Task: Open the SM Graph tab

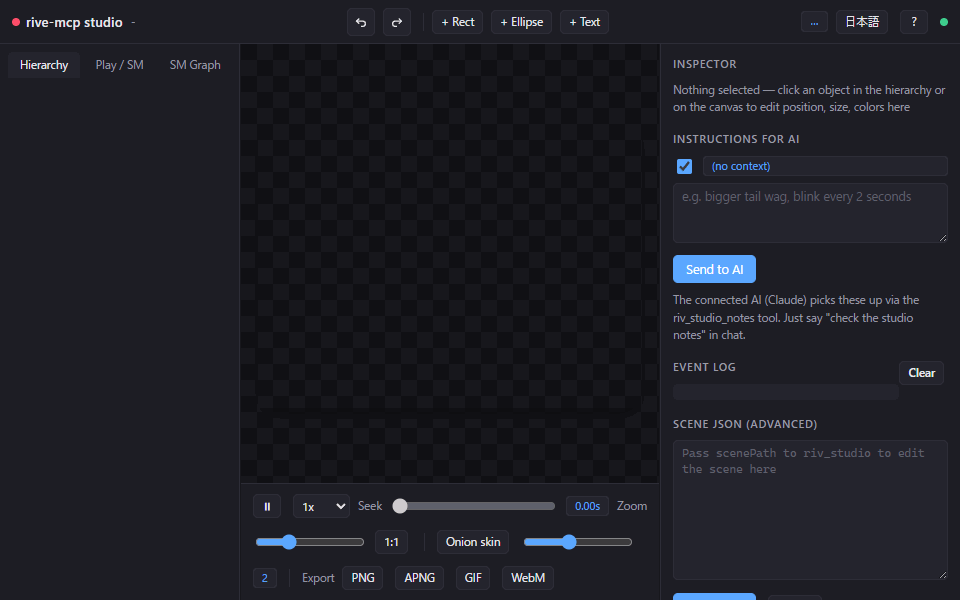Action: click(195, 65)
